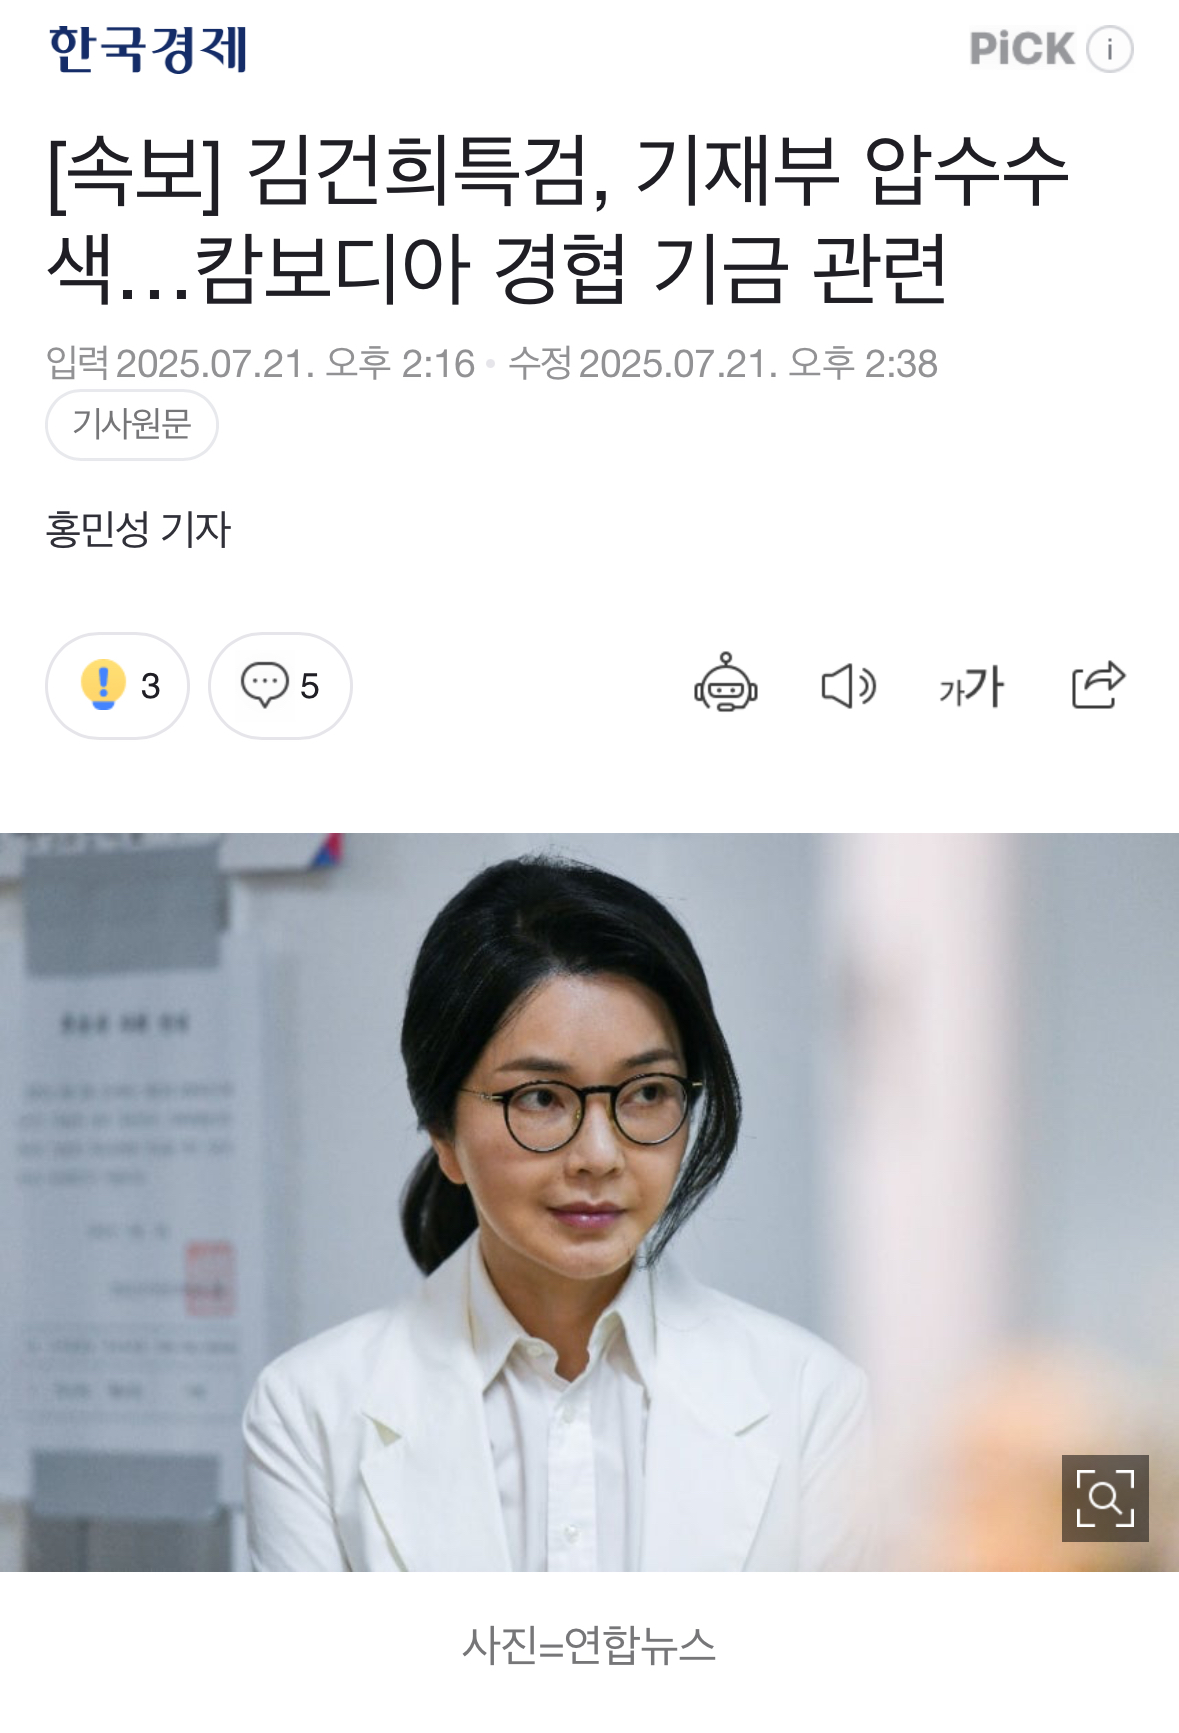Tap the 사진=연합뉴스 photo caption
The width and height of the screenshot is (1179, 1733).
(x=589, y=1645)
